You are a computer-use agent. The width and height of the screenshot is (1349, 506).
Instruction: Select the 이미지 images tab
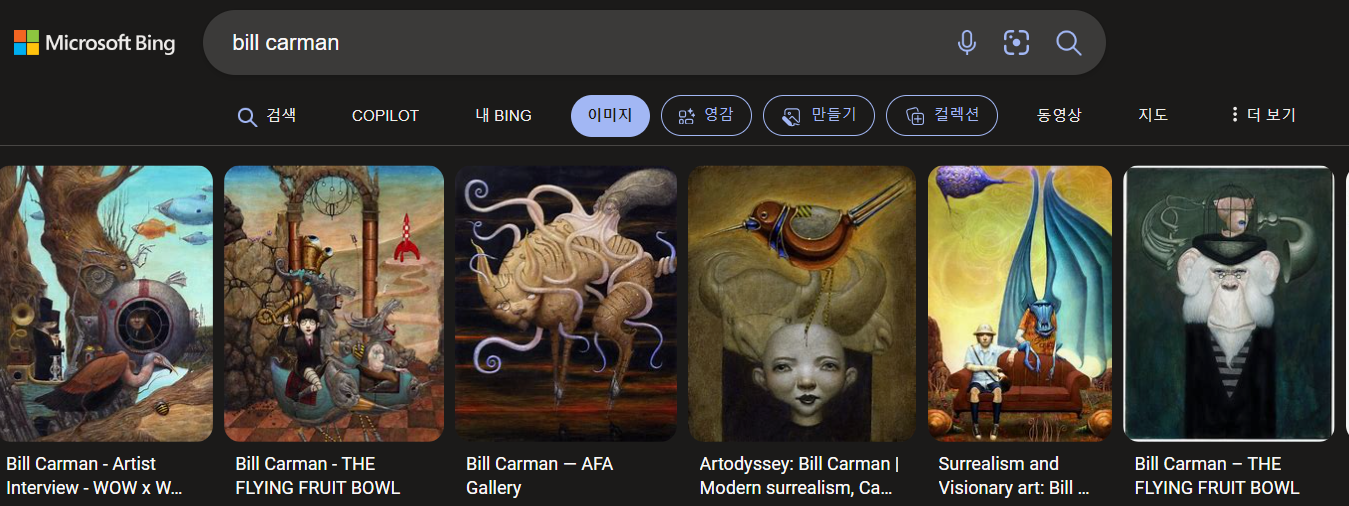click(610, 115)
